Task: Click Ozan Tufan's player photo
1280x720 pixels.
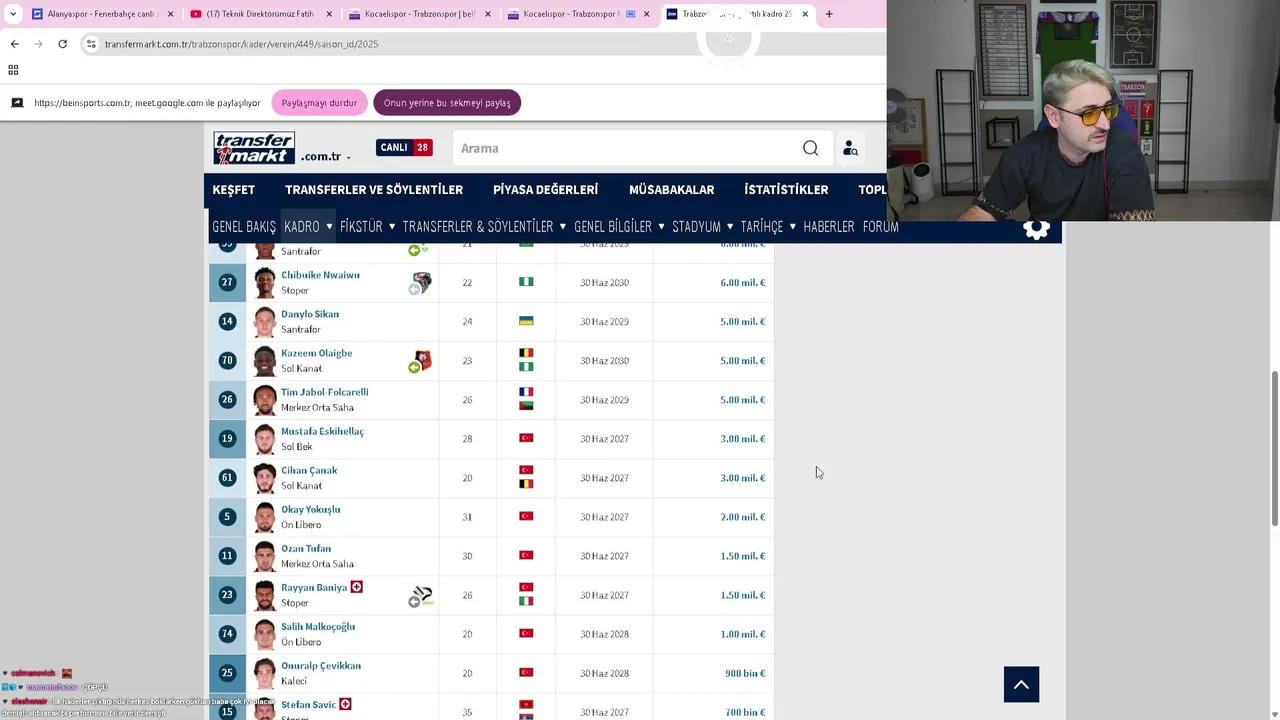Action: coord(264,556)
